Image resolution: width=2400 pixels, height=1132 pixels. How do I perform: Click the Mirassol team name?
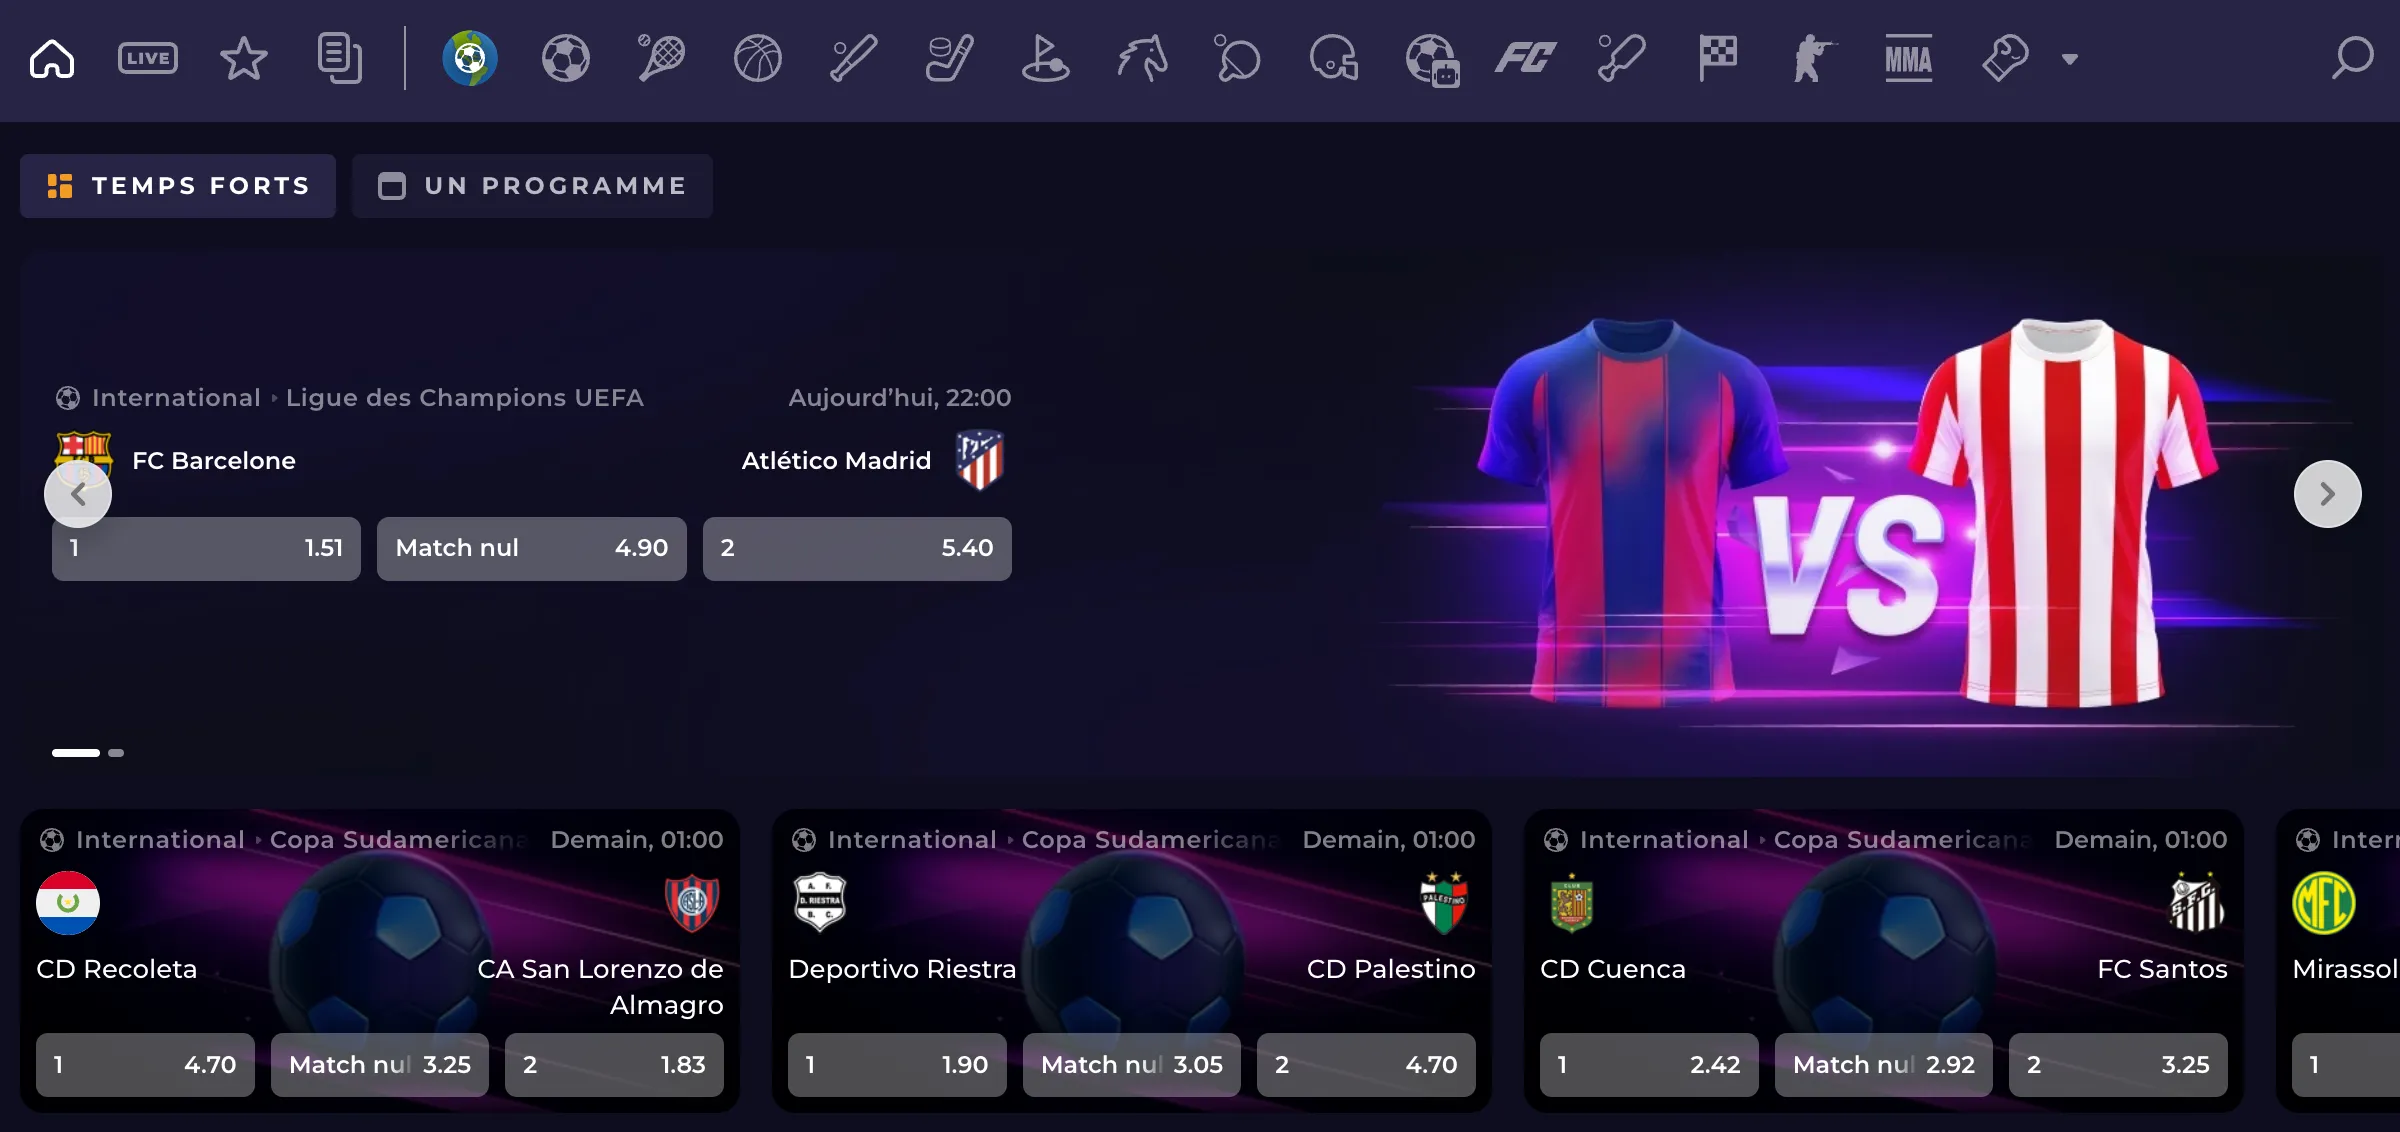pos(2345,969)
